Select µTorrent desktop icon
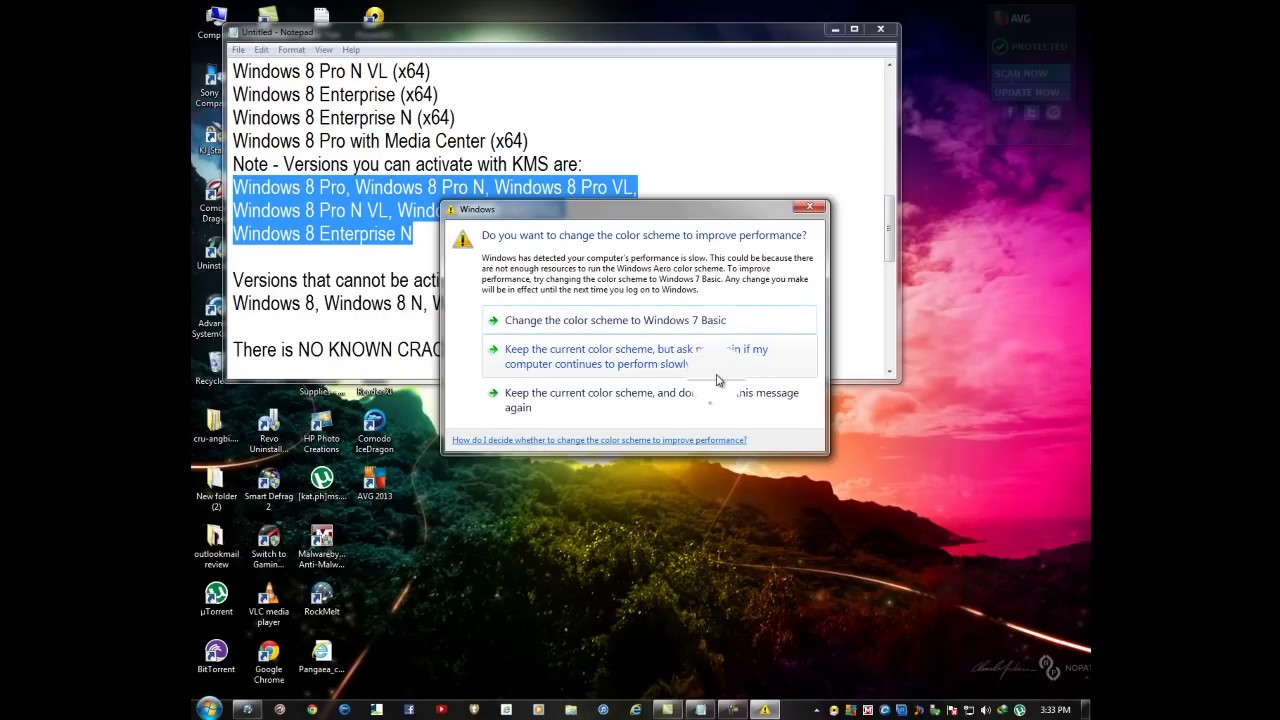This screenshot has width=1280, height=720. (216, 600)
